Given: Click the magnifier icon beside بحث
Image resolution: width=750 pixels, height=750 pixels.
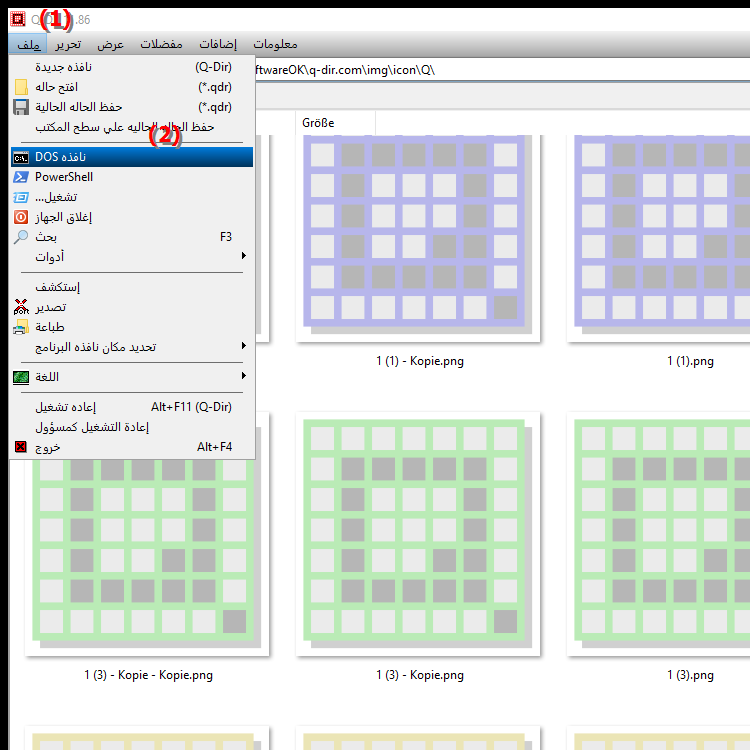Looking at the screenshot, I should tap(21, 237).
